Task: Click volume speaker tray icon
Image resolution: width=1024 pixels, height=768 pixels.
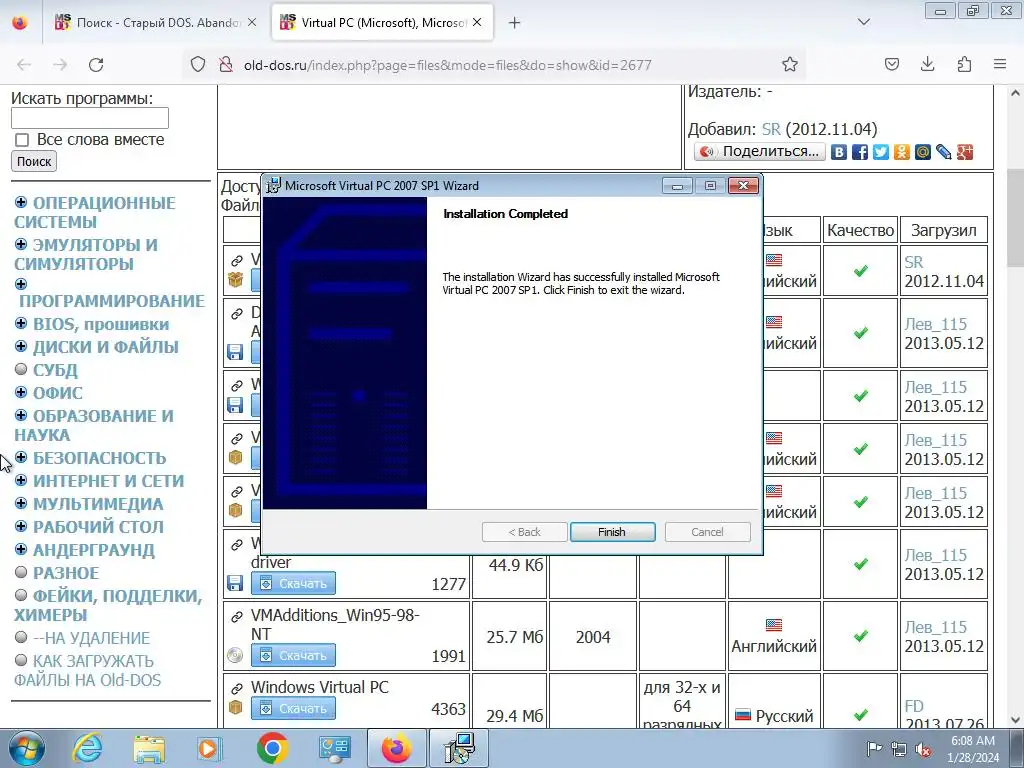Action: [x=922, y=749]
